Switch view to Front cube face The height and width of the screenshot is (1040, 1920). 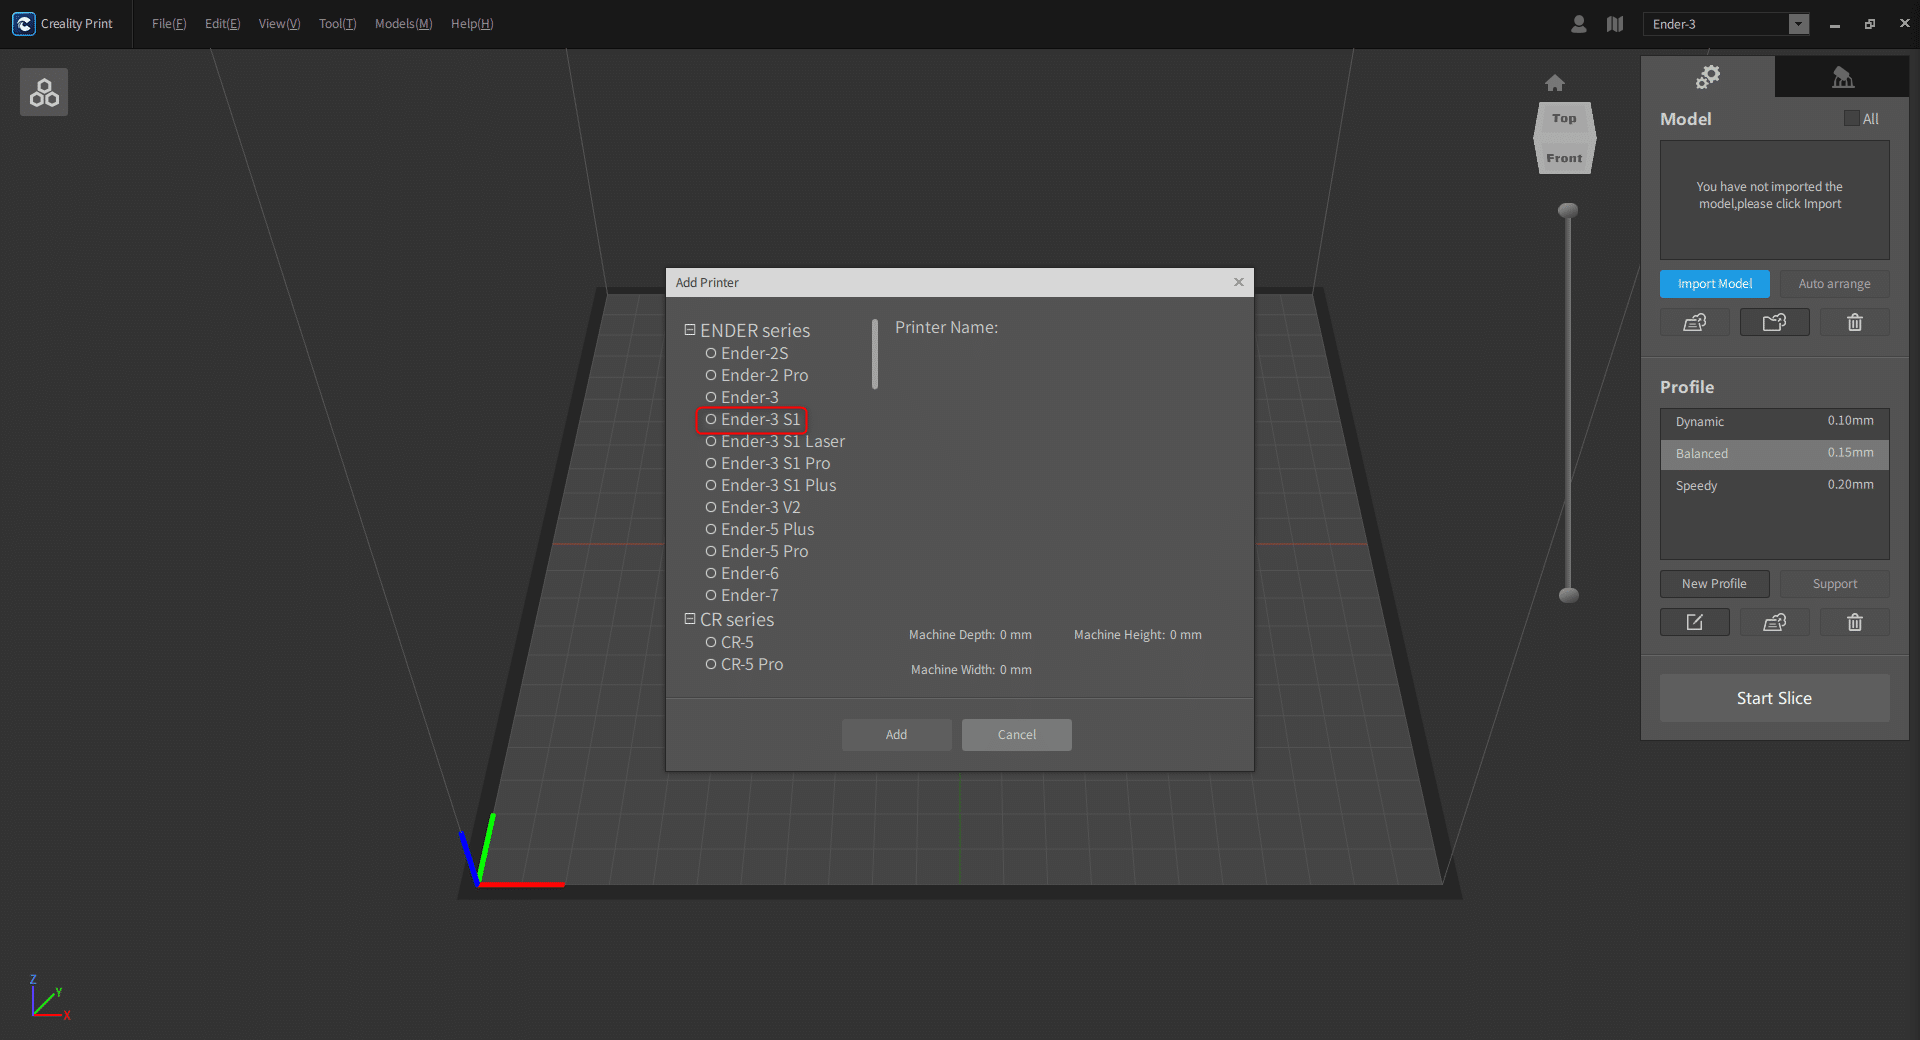(x=1564, y=157)
